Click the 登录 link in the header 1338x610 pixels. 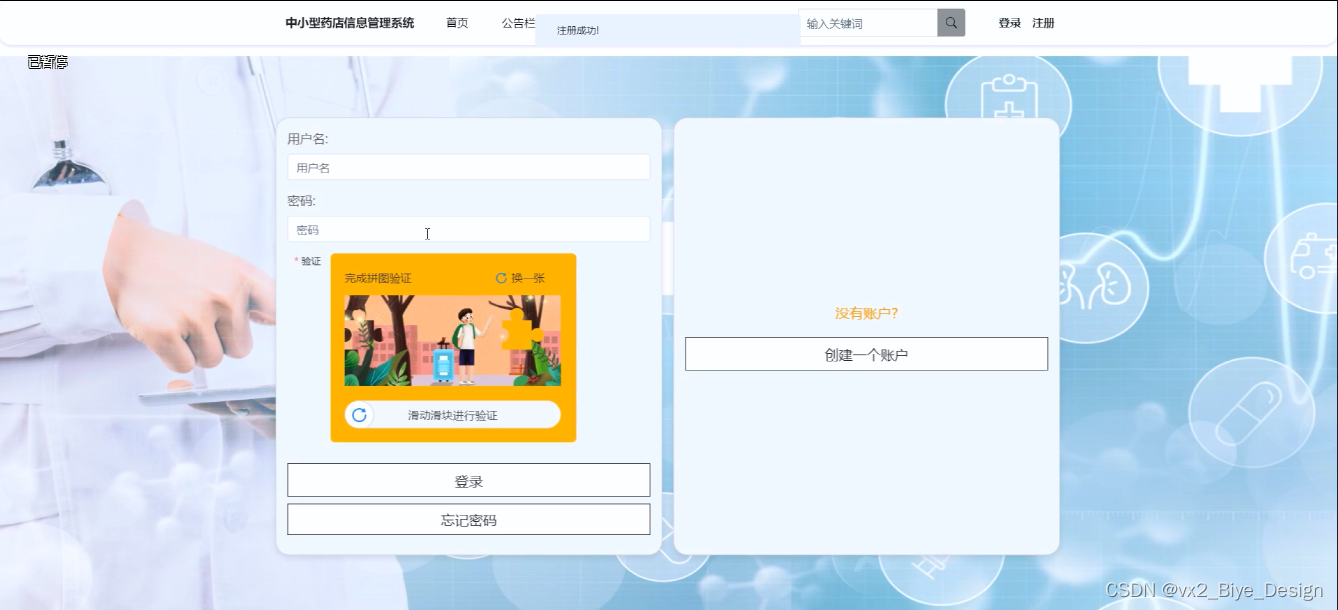1009,23
